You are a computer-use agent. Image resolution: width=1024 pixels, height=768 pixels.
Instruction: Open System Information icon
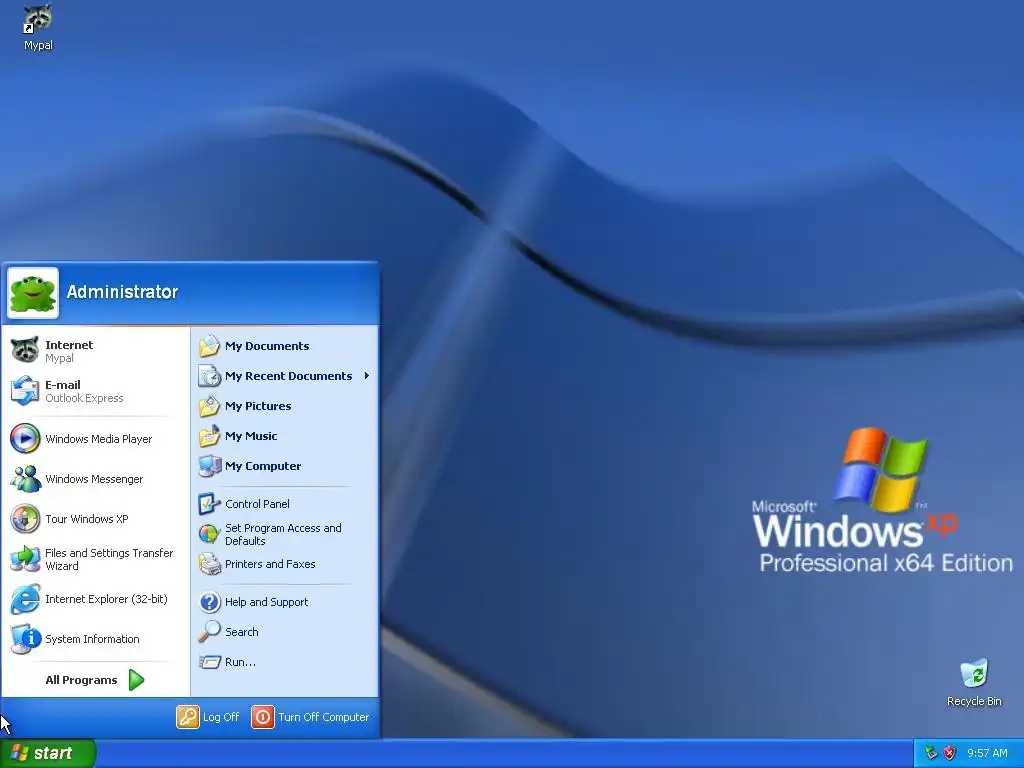(x=25, y=639)
